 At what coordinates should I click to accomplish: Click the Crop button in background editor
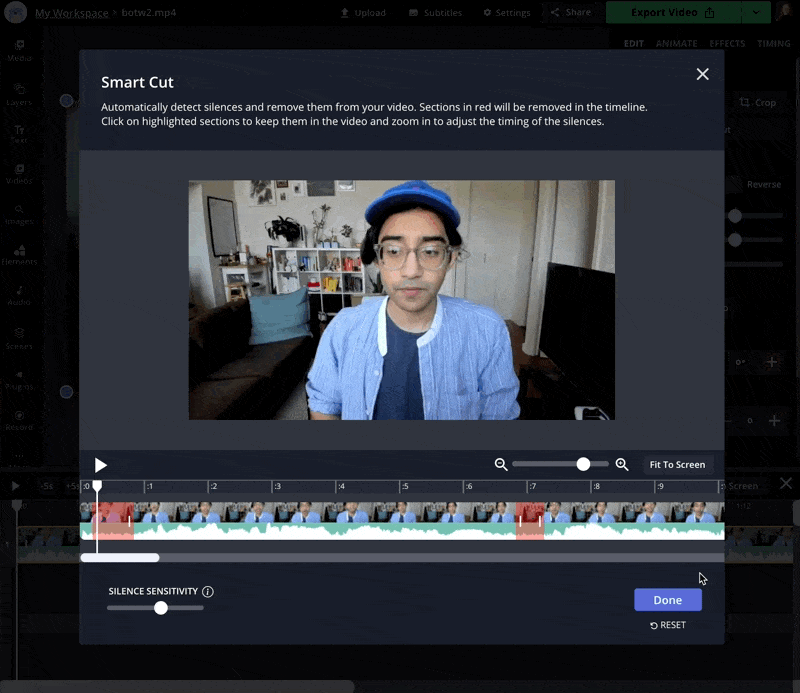(x=758, y=103)
